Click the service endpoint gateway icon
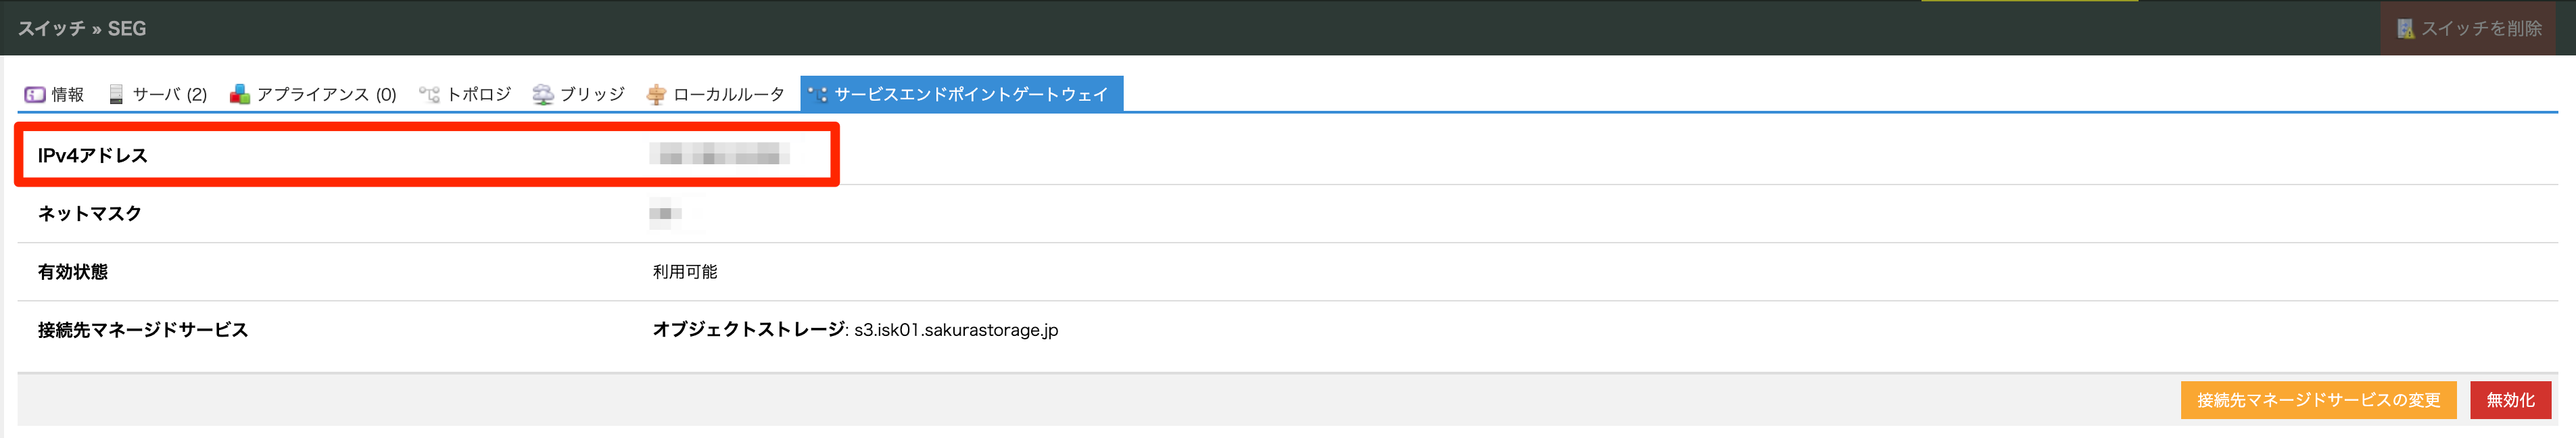 pos(819,93)
